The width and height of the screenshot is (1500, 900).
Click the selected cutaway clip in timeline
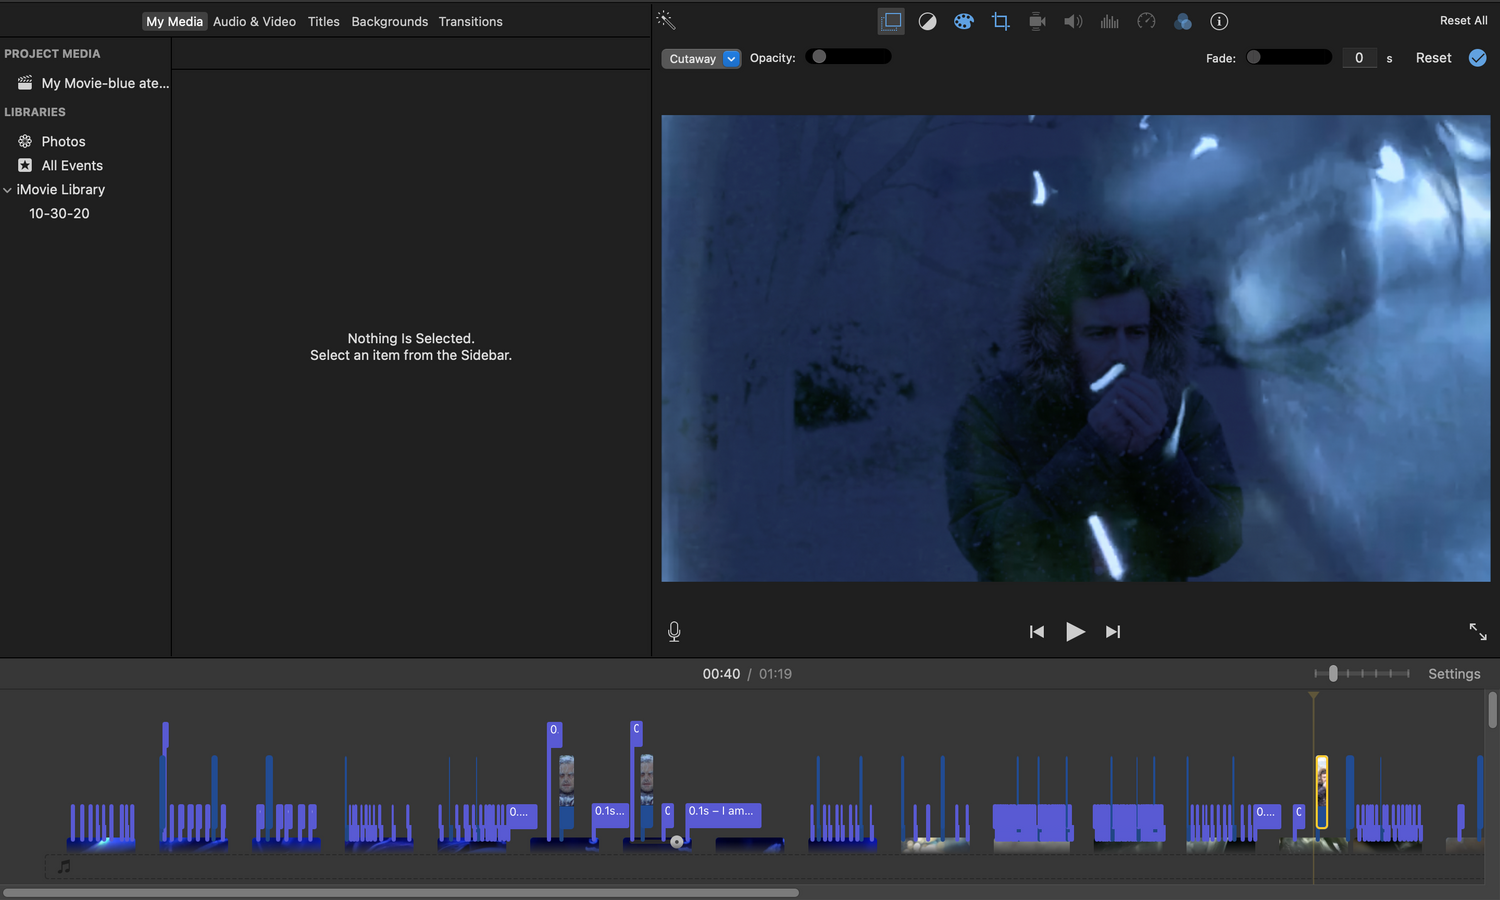click(x=1321, y=792)
